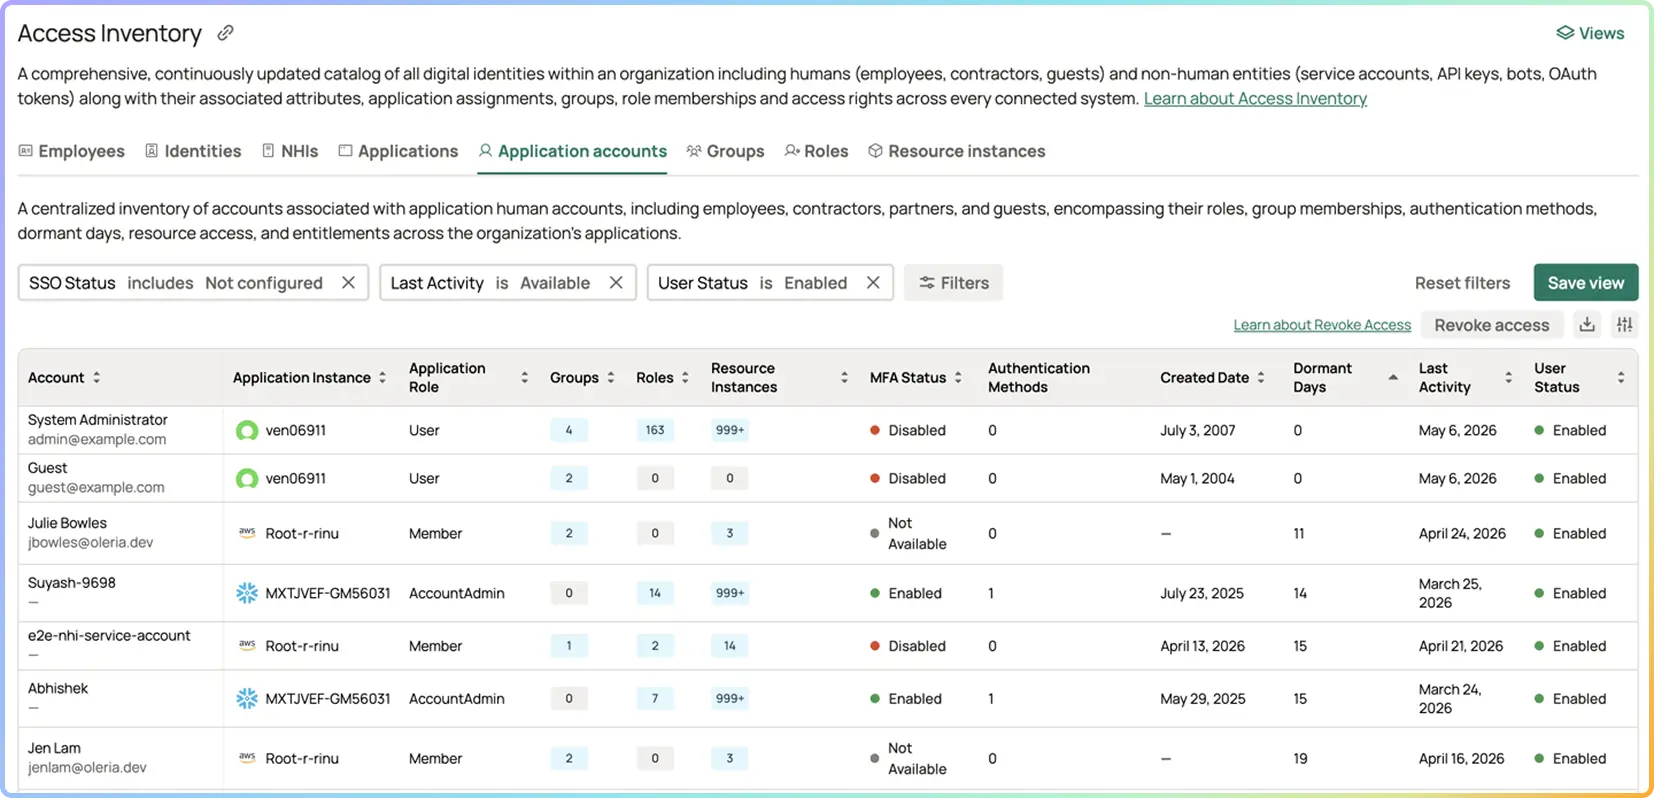Click Abhishek account name
Image resolution: width=1654 pixels, height=798 pixels.
(x=58, y=688)
